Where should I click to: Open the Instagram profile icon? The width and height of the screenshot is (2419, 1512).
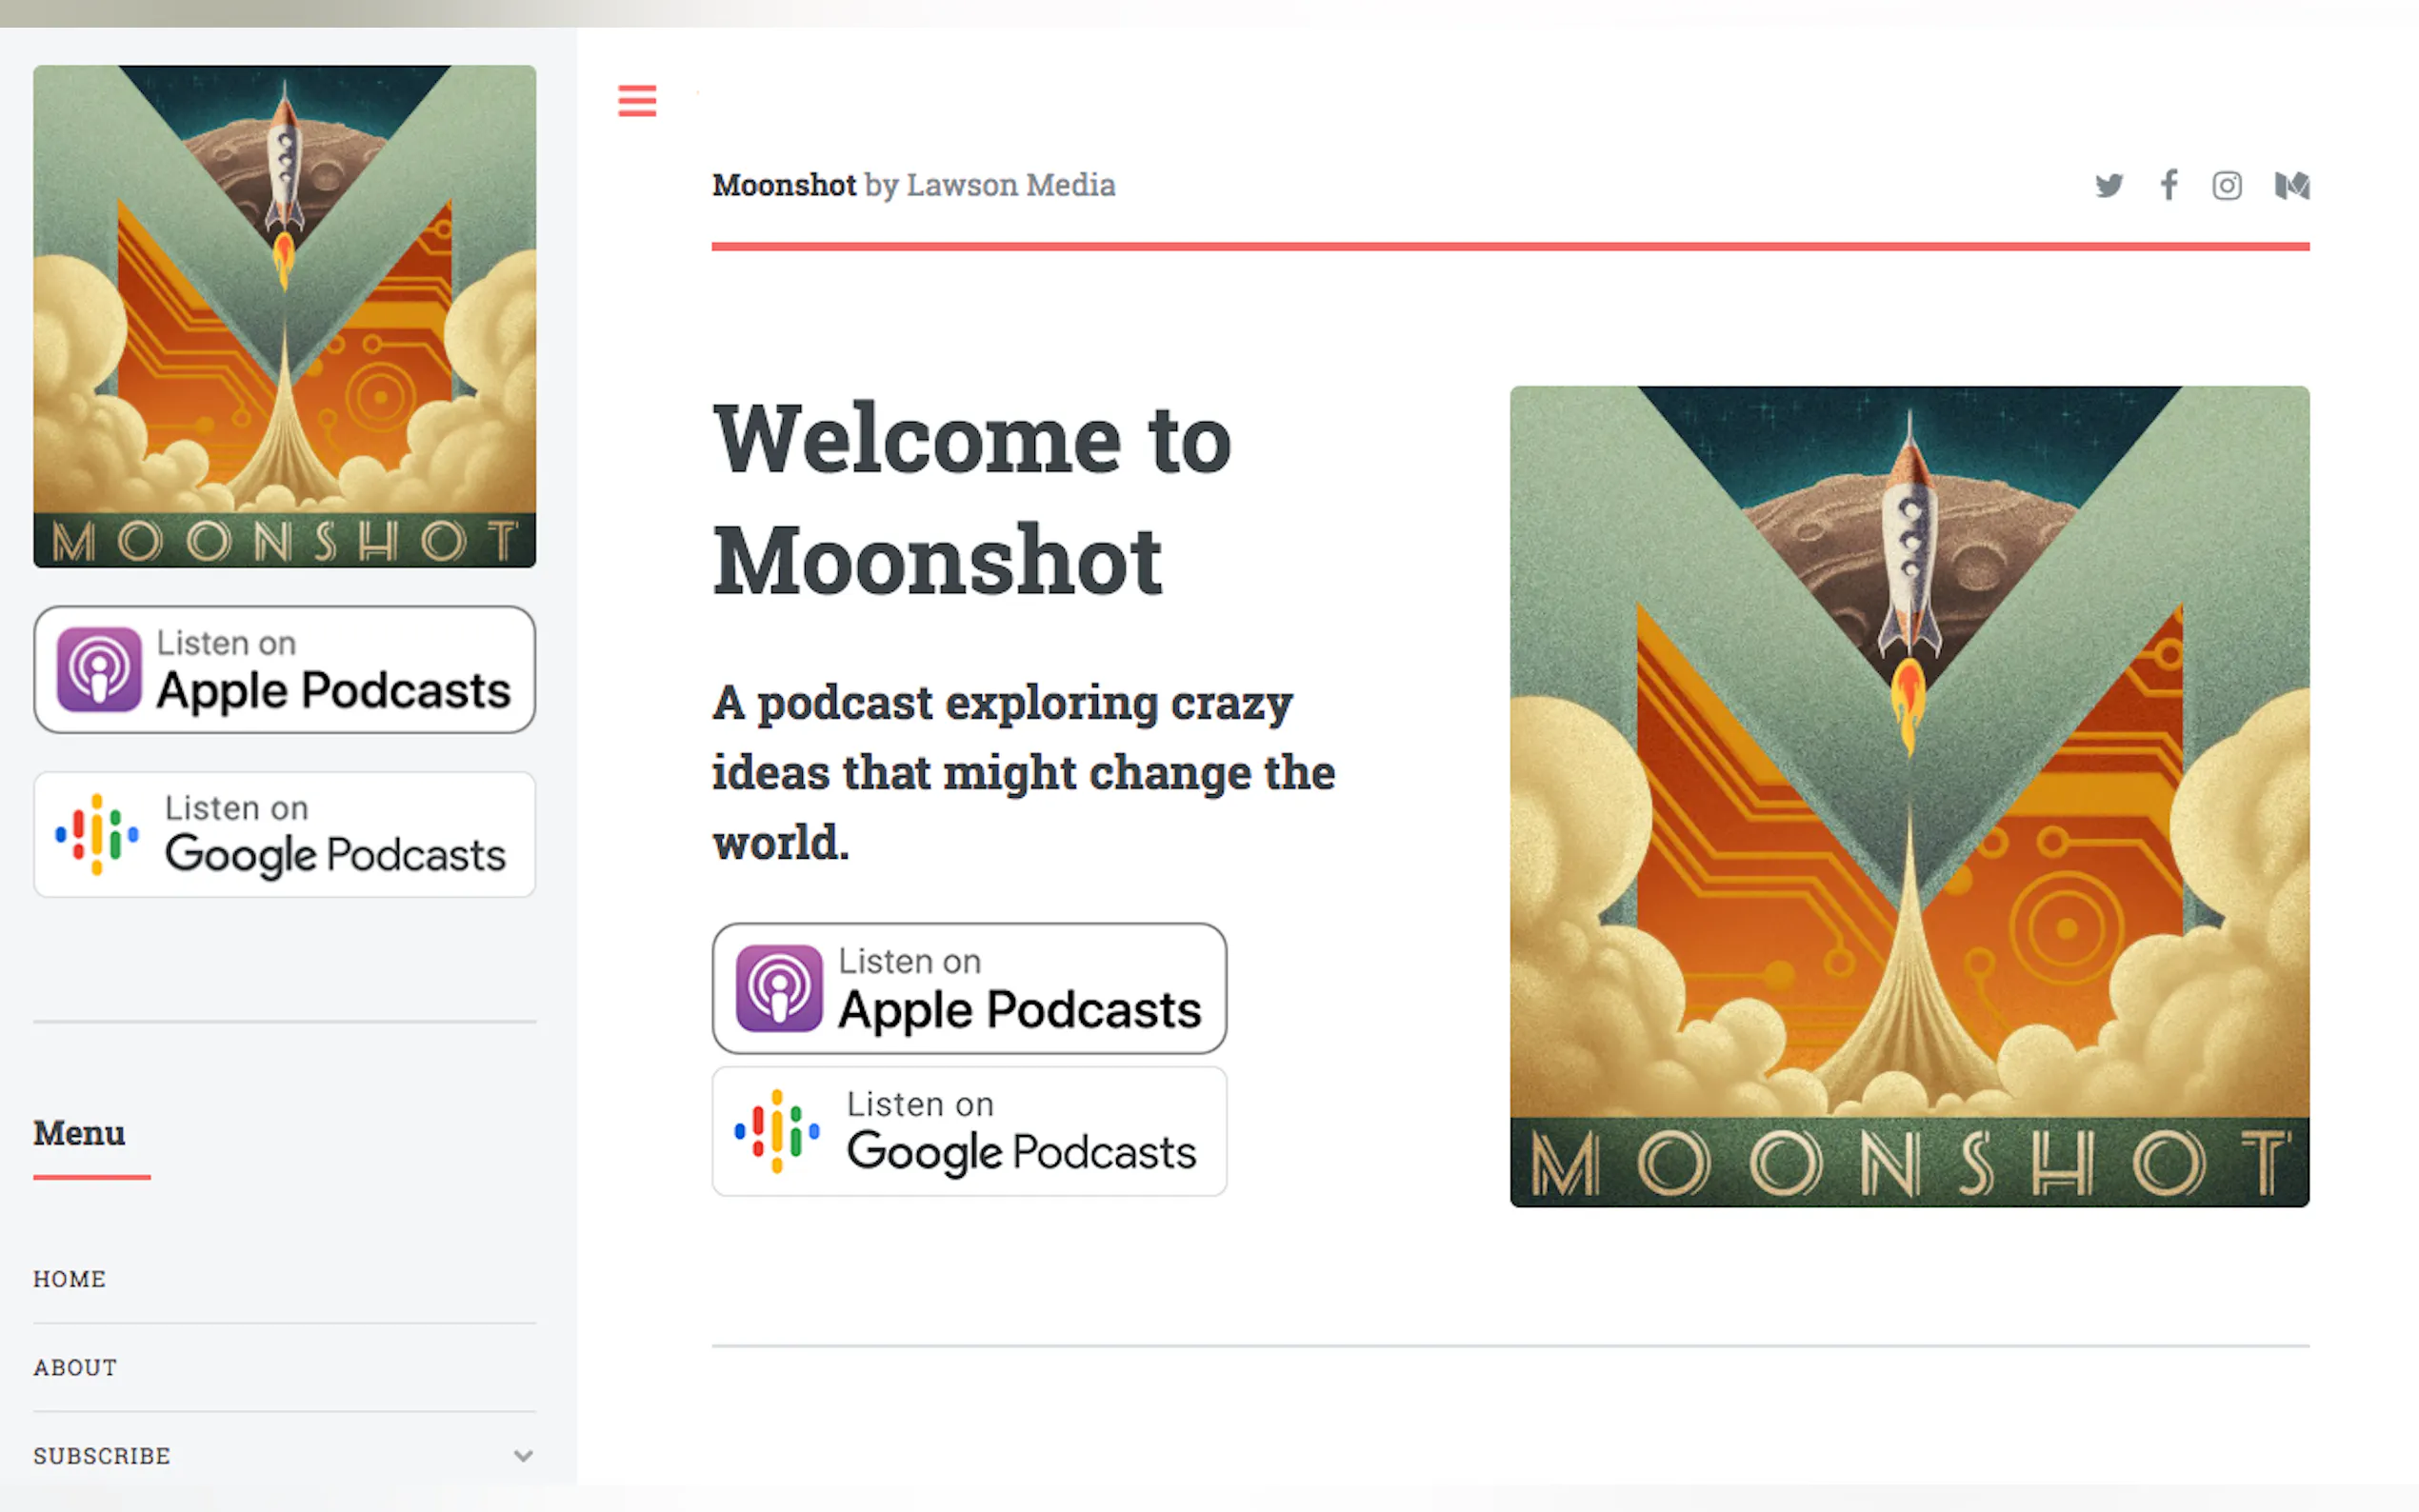2226,186
